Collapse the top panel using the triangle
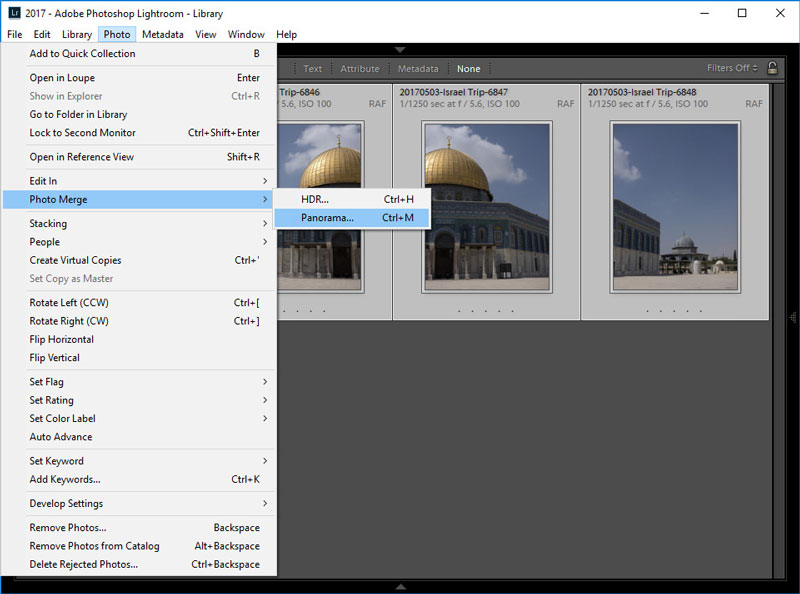The width and height of the screenshot is (800, 594). point(400,49)
